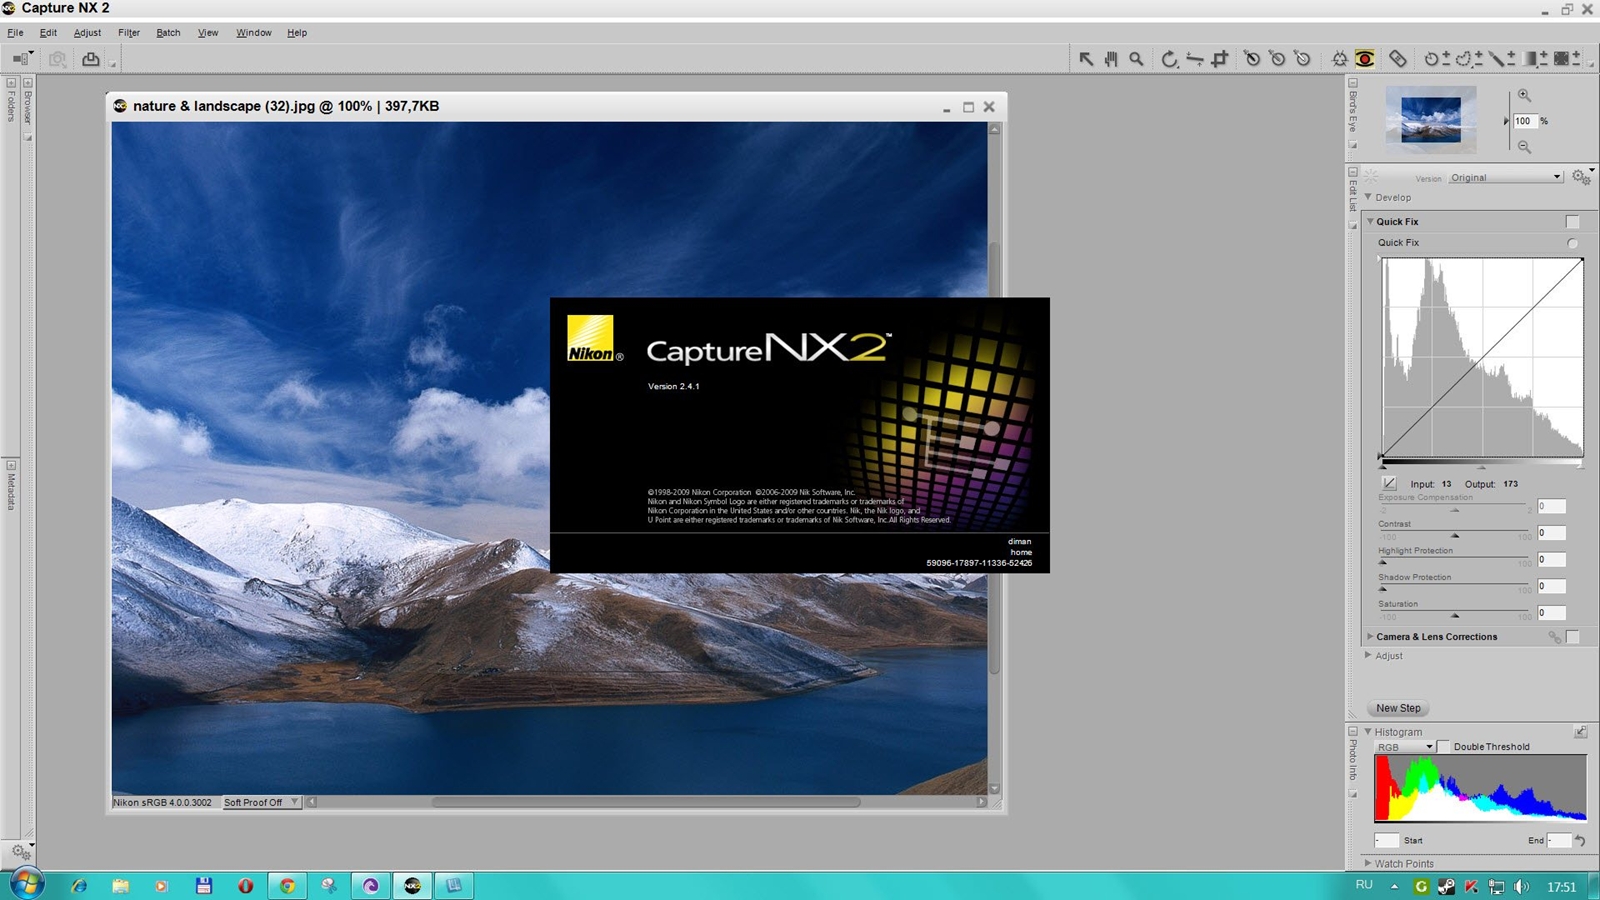Viewport: 1600px width, 900px height.
Task: Select the Crop tool
Action: (x=1219, y=59)
